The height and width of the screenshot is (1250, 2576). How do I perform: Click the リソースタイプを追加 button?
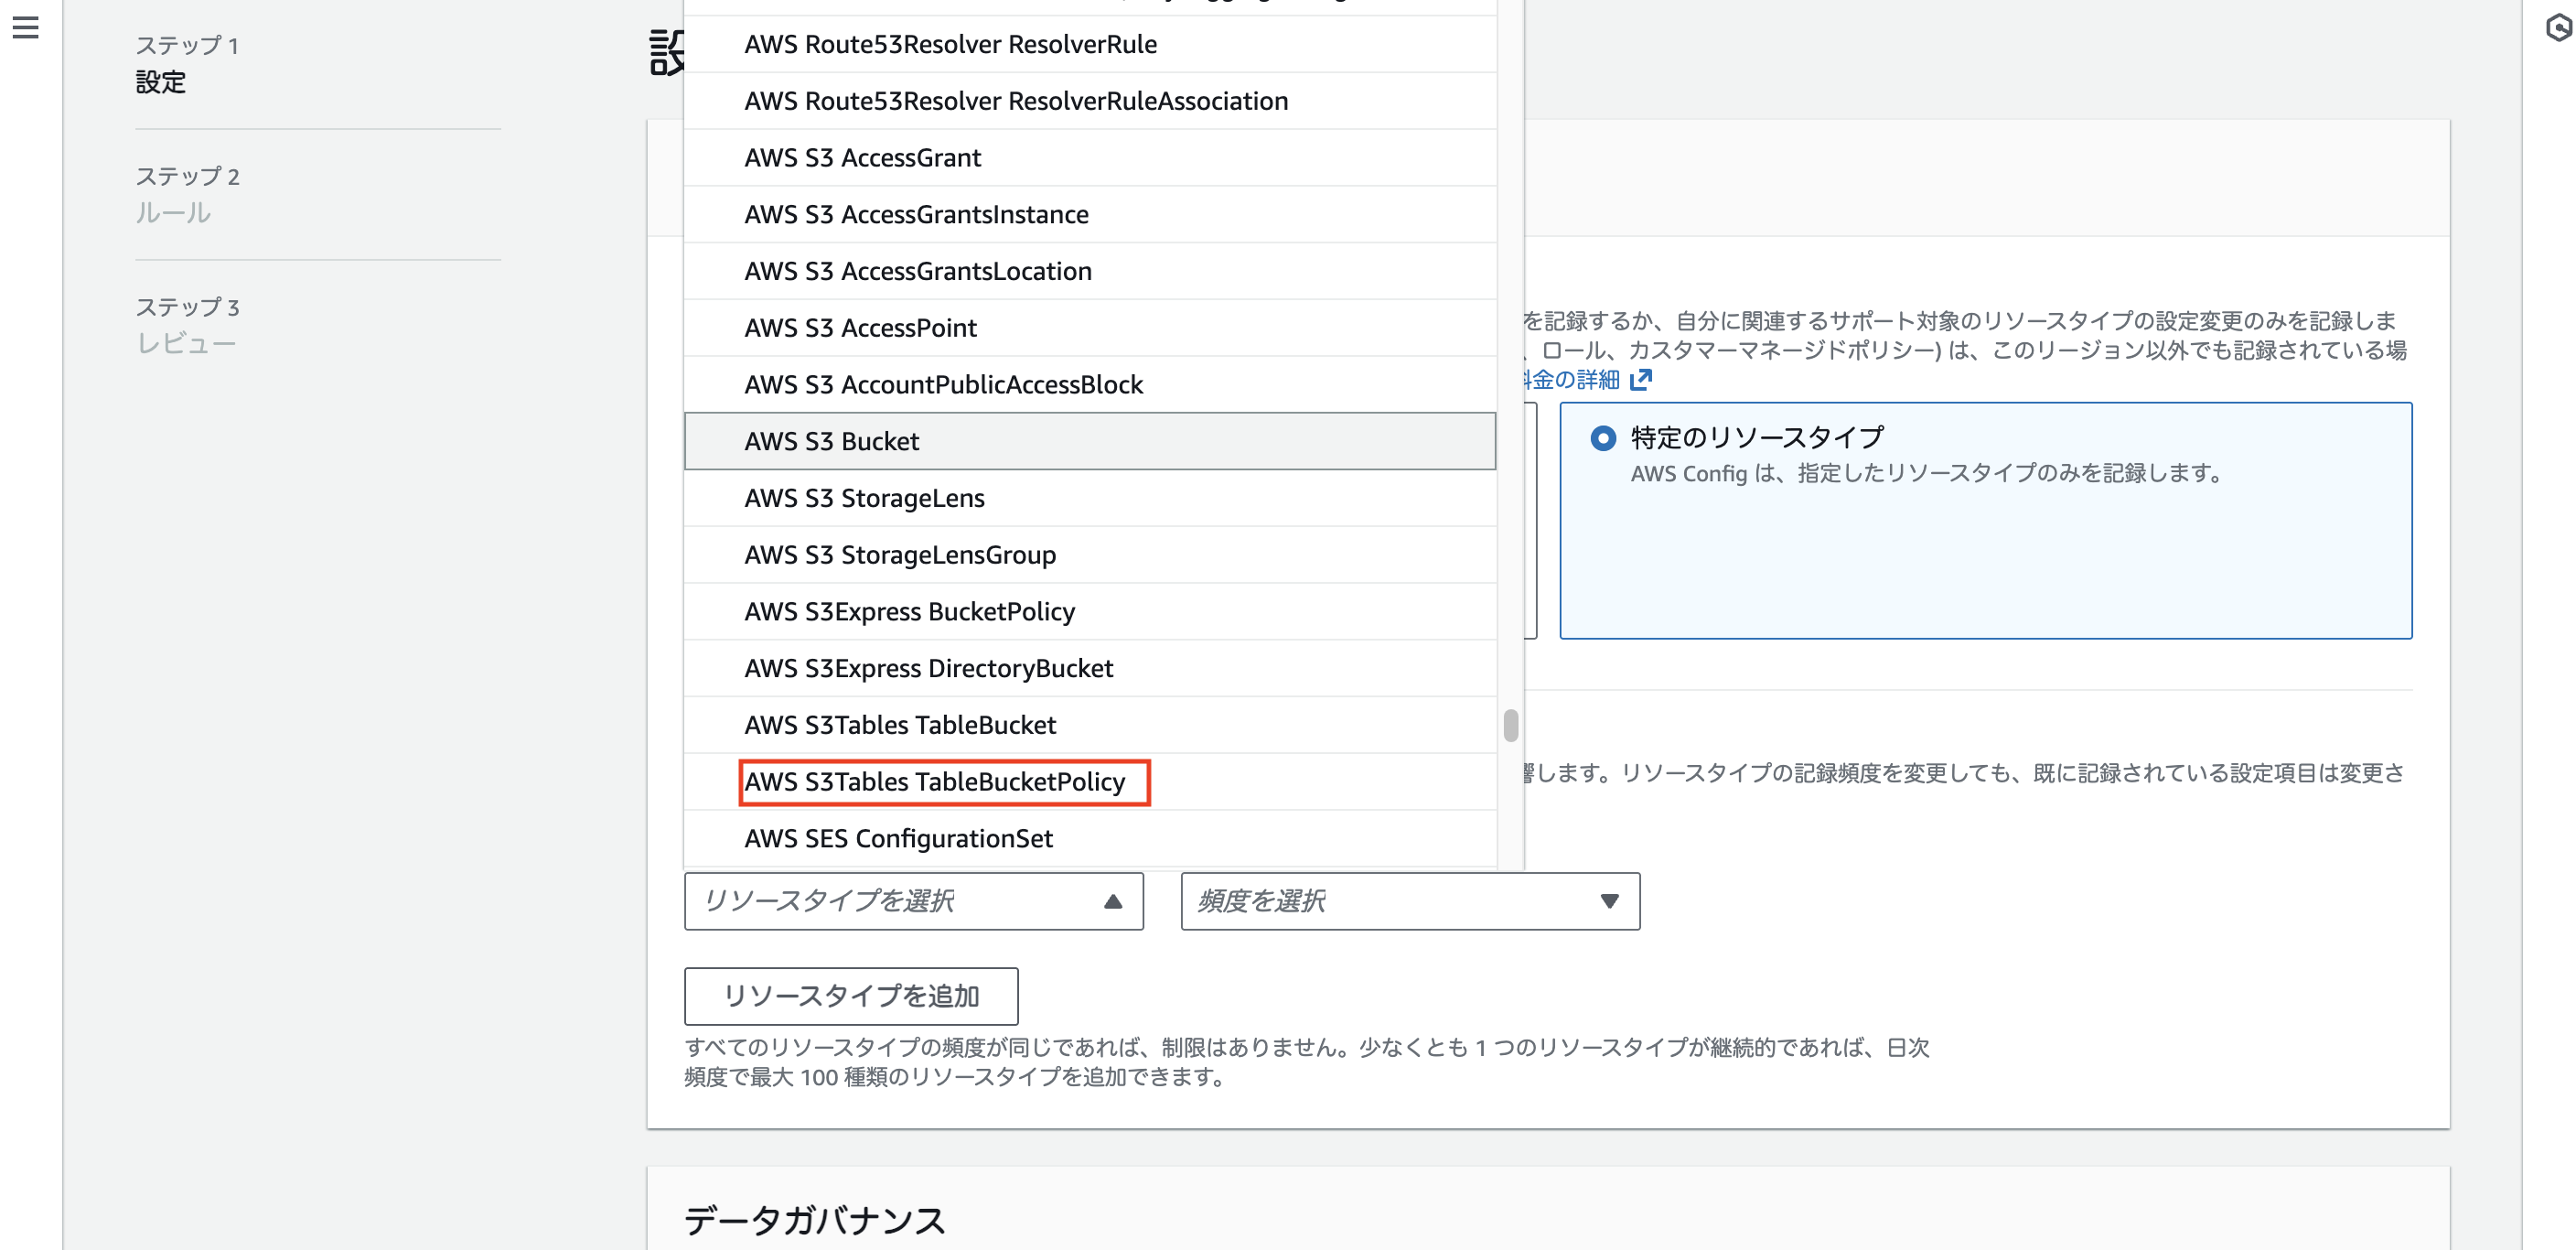click(850, 996)
